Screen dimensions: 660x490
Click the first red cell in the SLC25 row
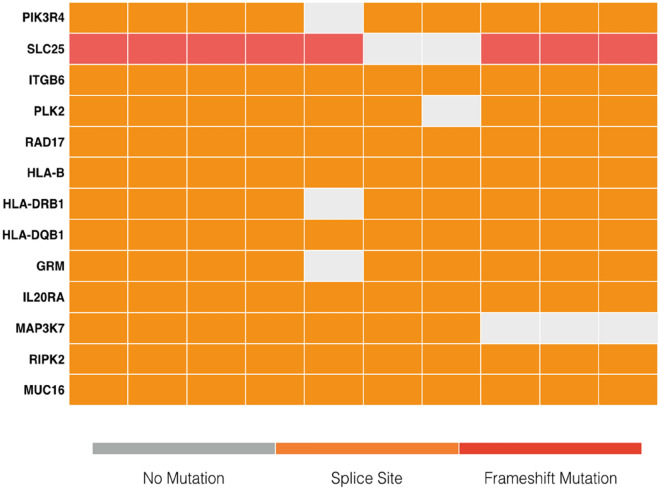click(98, 48)
